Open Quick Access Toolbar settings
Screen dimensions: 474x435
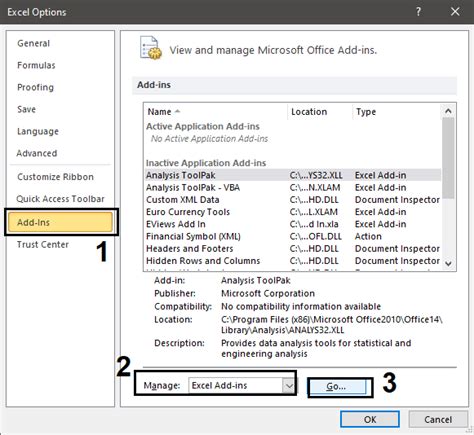(60, 199)
